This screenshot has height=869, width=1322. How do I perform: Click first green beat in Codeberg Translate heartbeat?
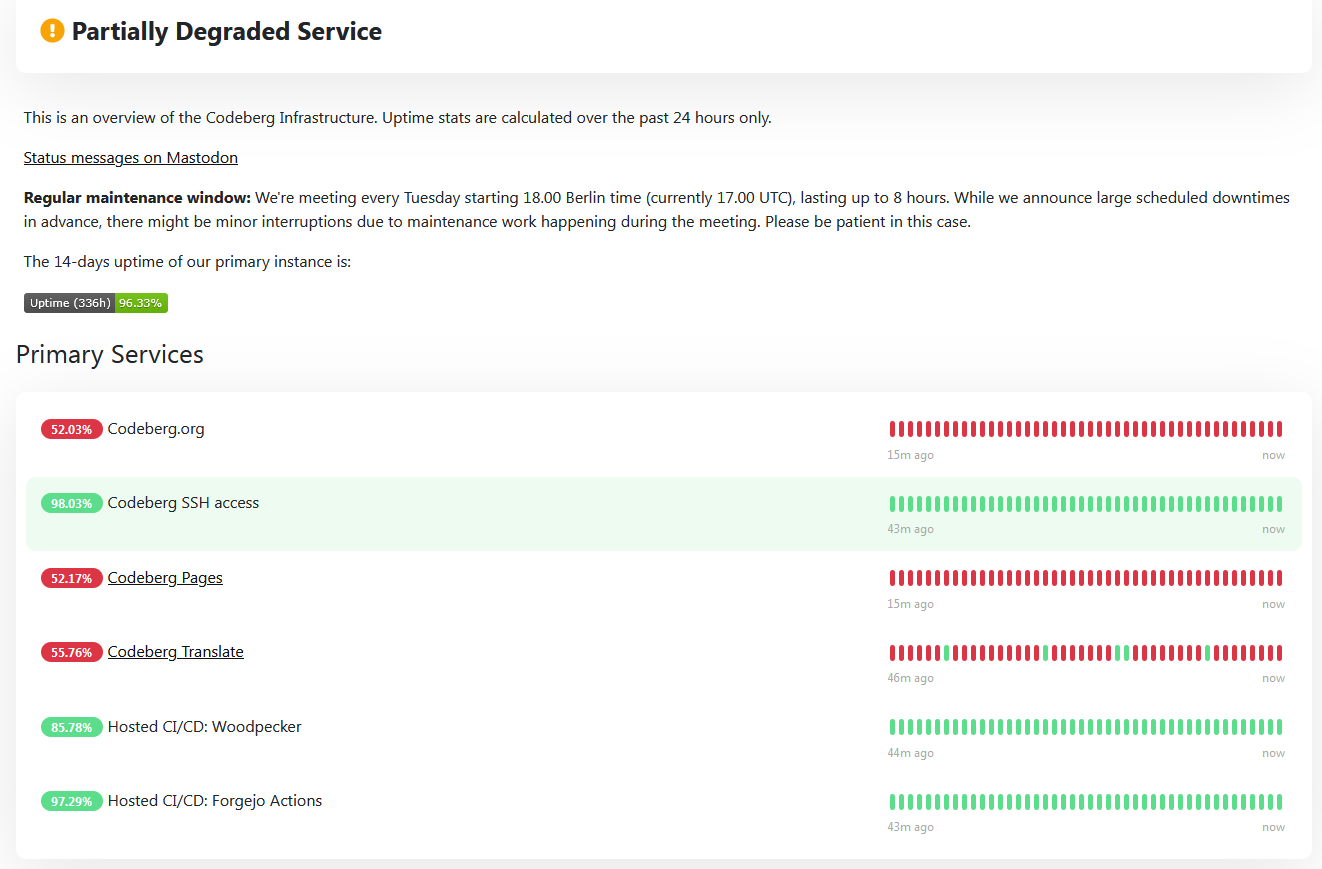point(946,653)
